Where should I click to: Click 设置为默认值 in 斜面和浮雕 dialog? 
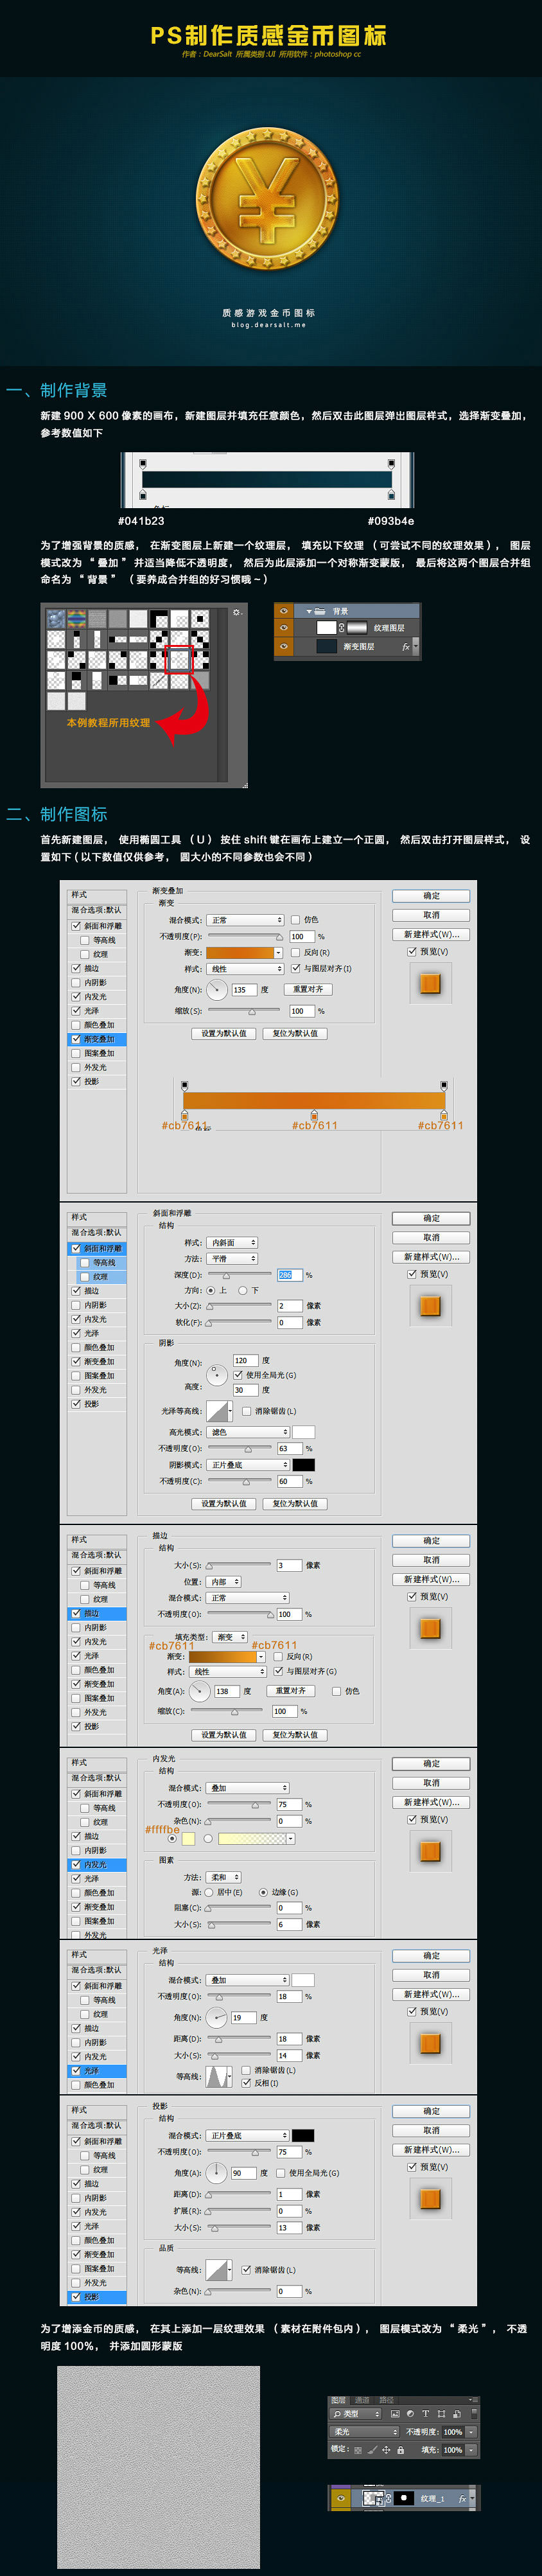224,1503
